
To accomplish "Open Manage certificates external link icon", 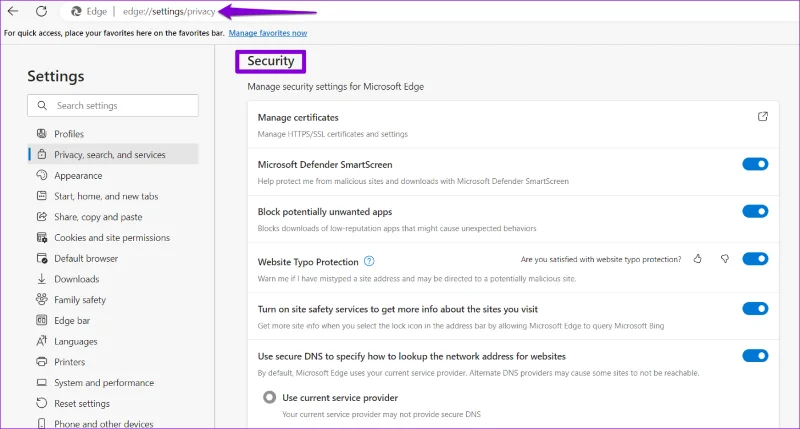I will coord(762,117).
